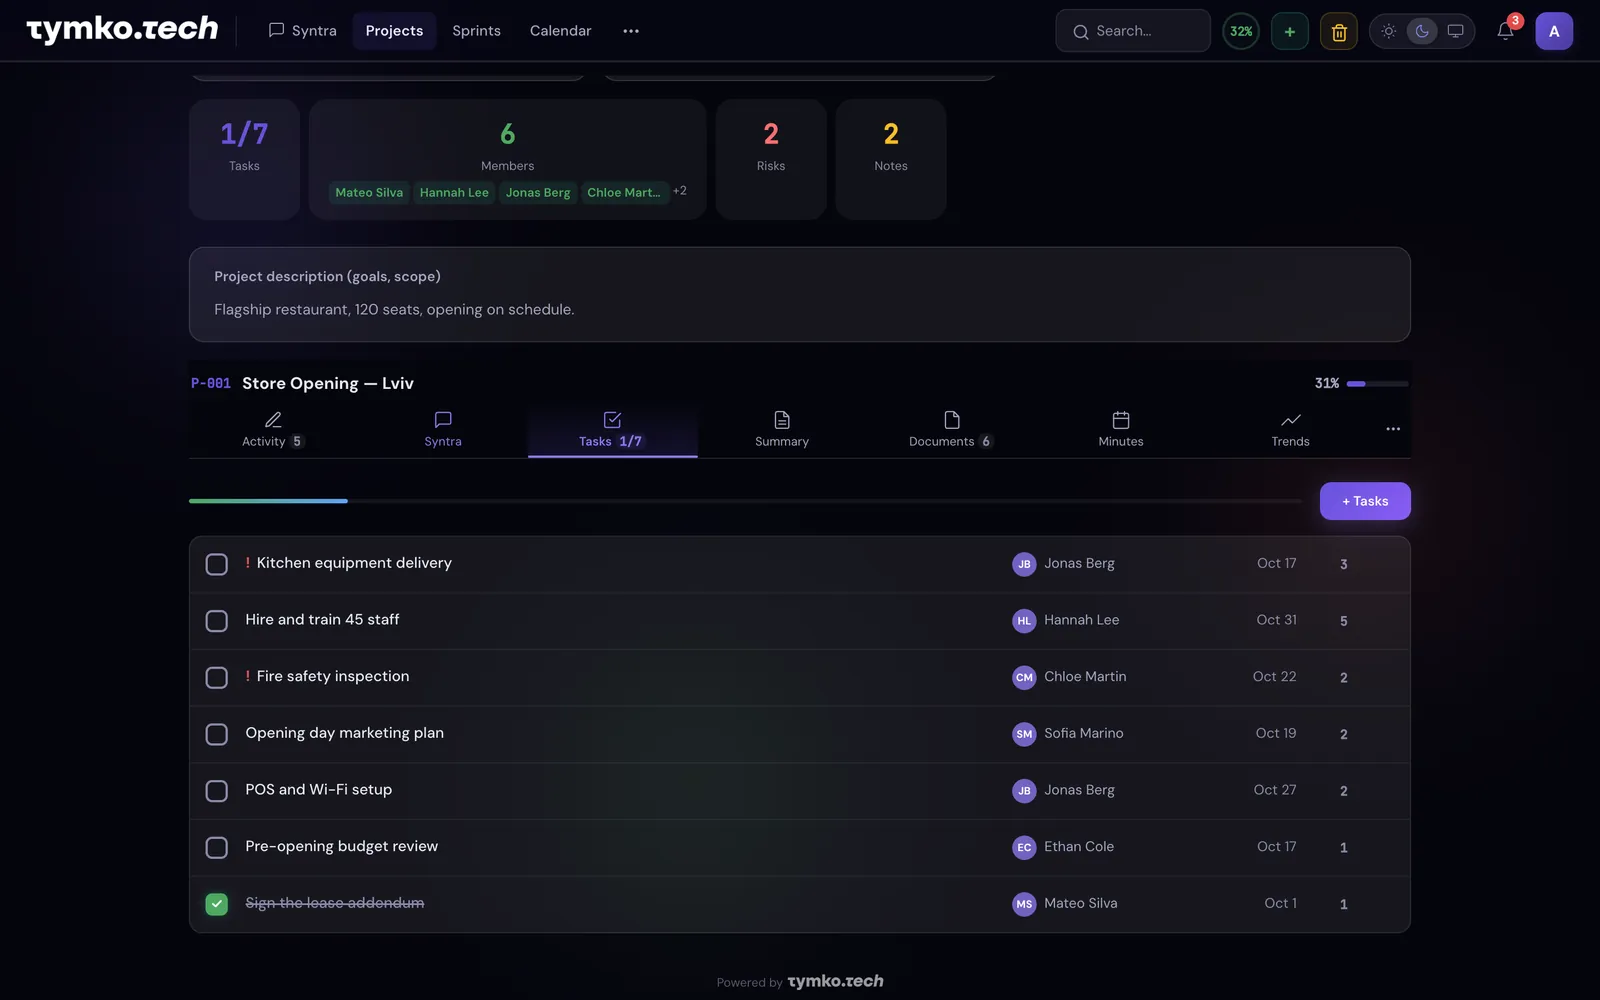This screenshot has height=1000, width=1600.
Task: Click the Search field
Action: tap(1133, 31)
